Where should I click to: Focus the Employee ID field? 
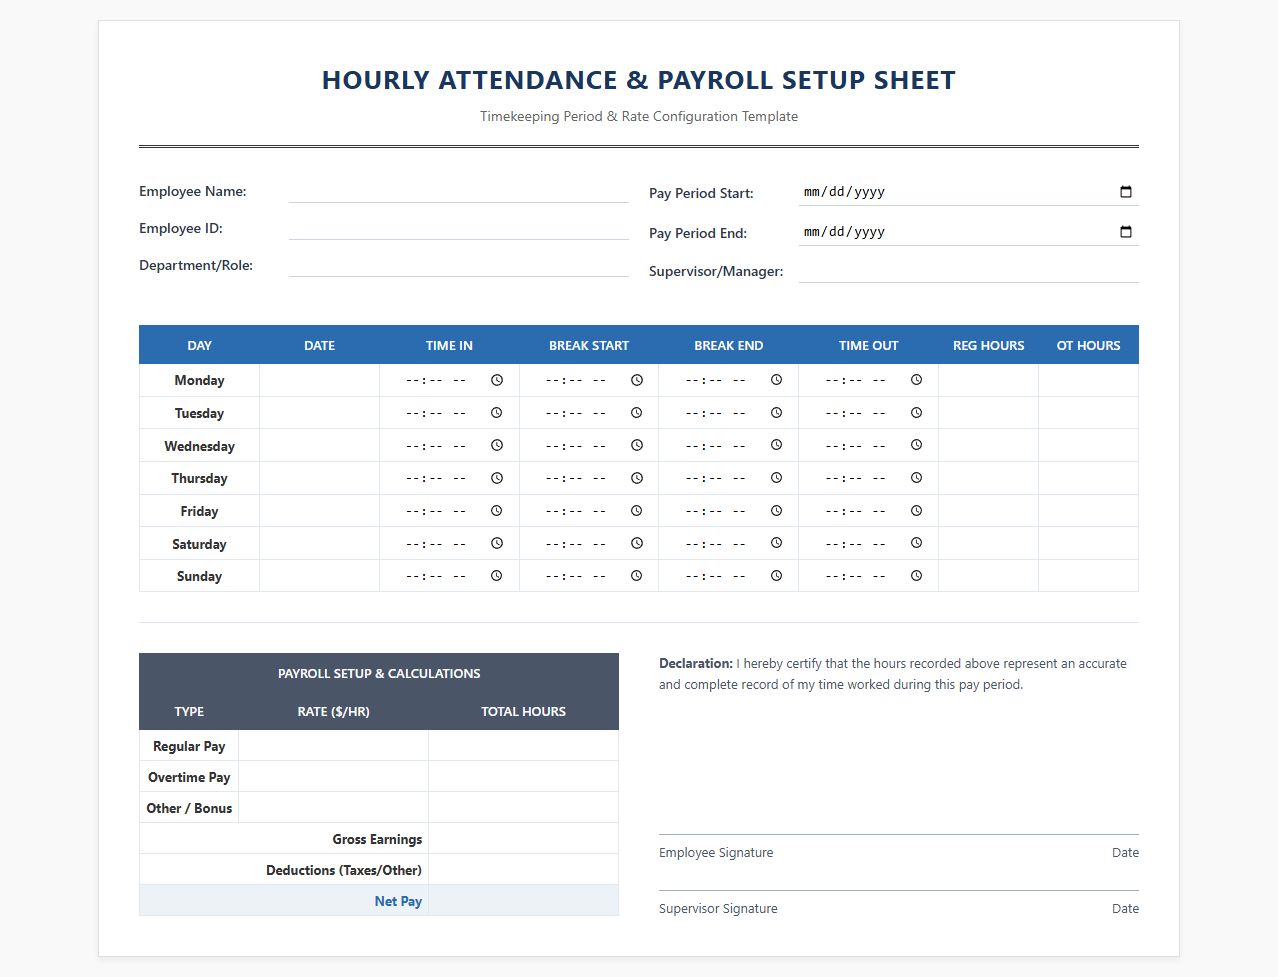pyautogui.click(x=459, y=228)
